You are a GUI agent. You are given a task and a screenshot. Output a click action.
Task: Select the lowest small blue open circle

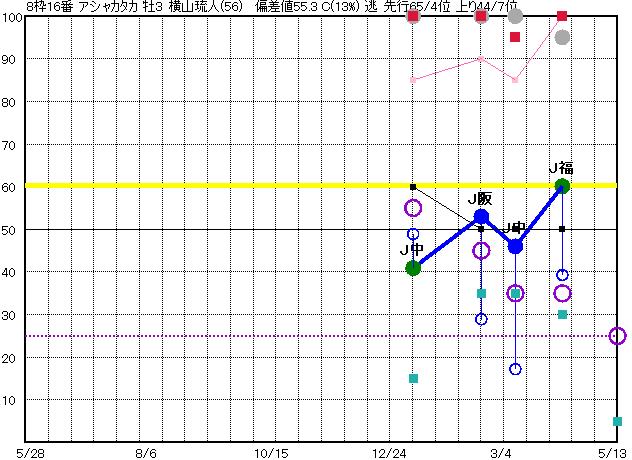click(515, 369)
